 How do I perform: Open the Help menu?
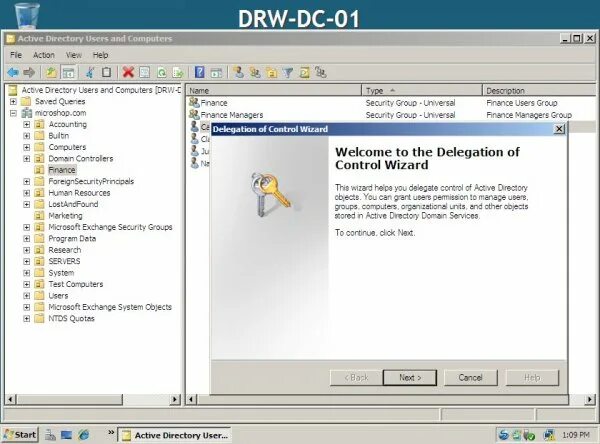click(100, 55)
